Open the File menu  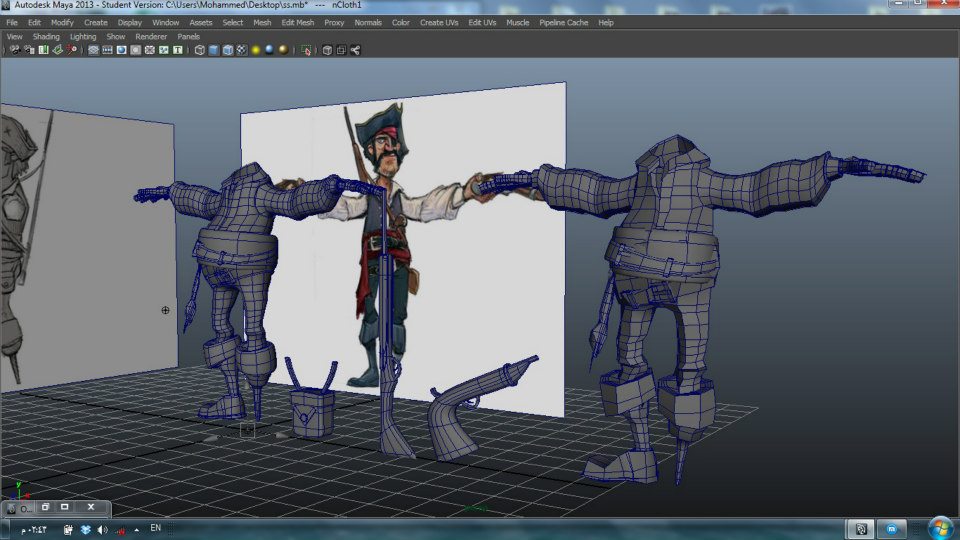tap(12, 23)
